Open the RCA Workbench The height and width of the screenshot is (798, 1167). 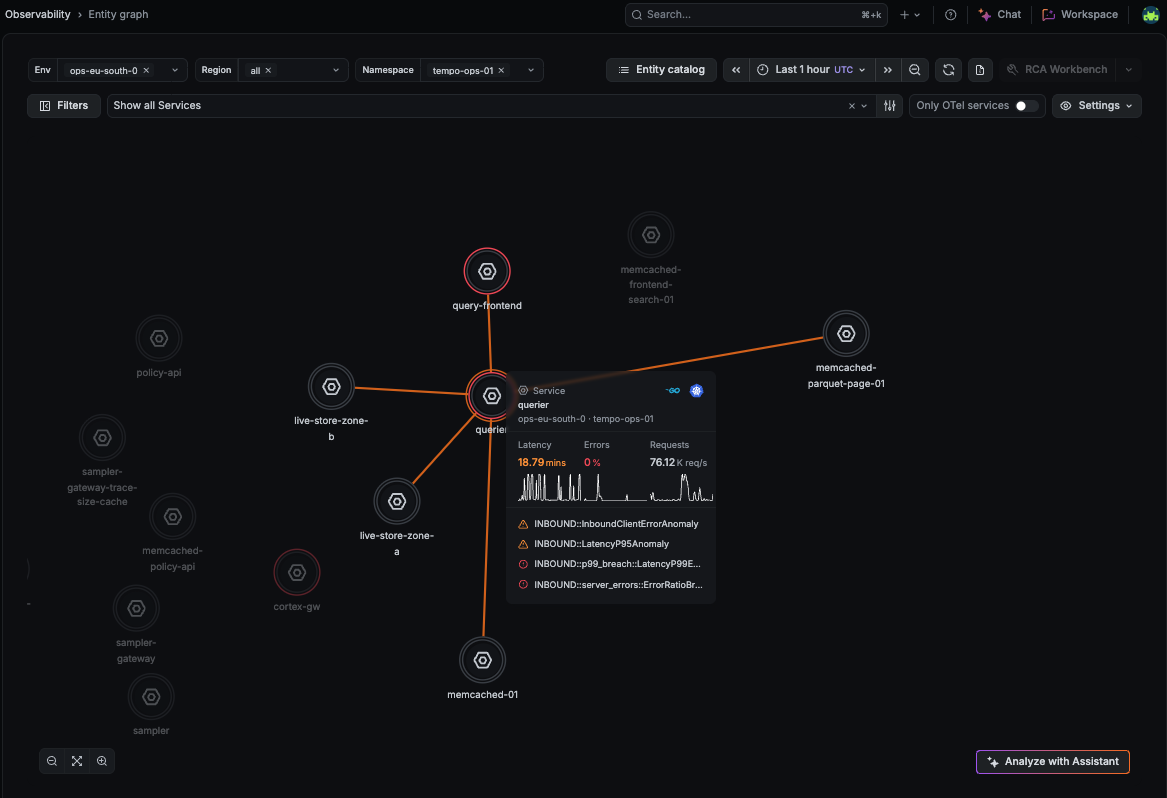coord(1057,70)
